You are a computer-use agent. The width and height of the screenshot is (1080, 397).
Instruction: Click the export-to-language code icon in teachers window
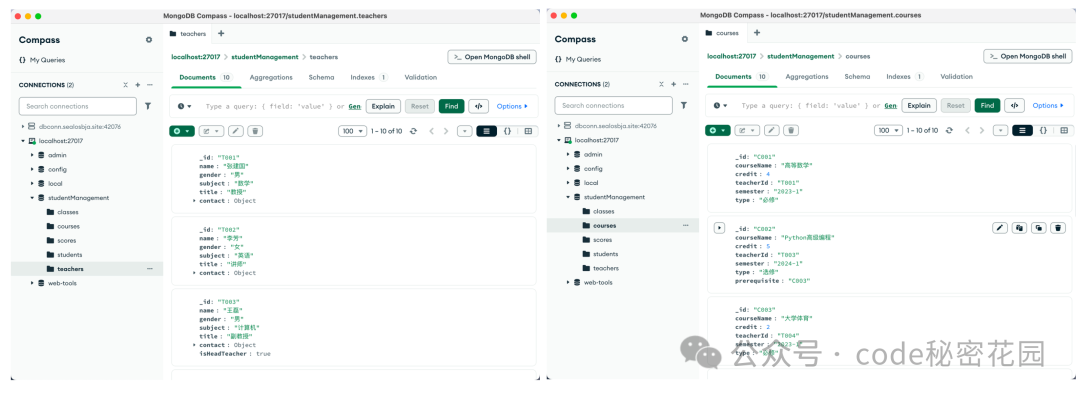pyautogui.click(x=479, y=106)
